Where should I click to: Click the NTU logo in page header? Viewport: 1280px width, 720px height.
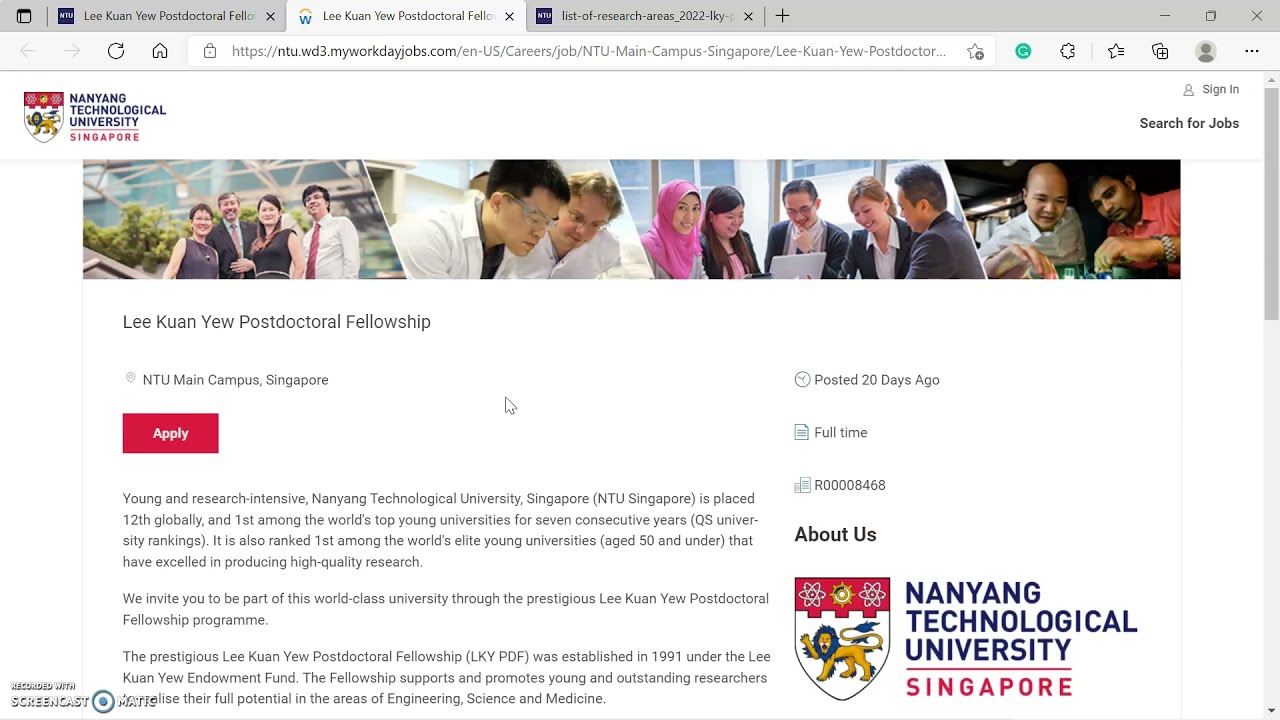point(95,117)
